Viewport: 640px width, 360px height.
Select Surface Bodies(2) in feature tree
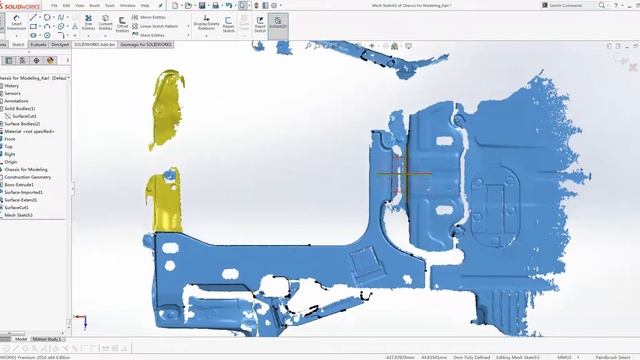pyautogui.click(x=22, y=124)
